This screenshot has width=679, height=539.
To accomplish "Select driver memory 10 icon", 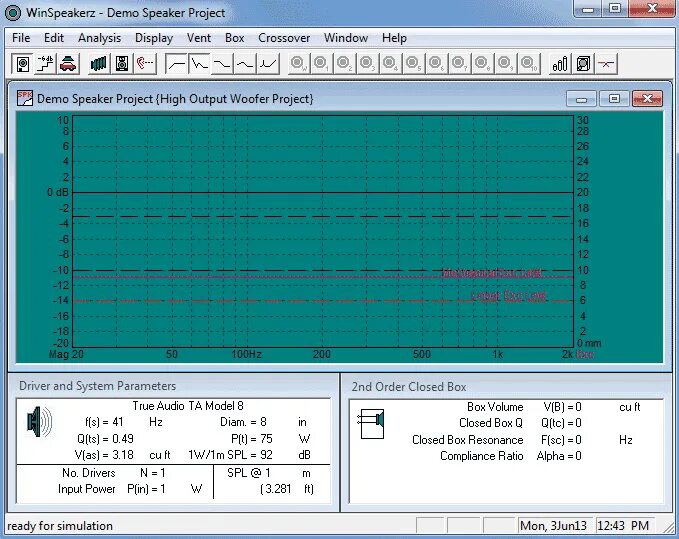I will point(529,64).
